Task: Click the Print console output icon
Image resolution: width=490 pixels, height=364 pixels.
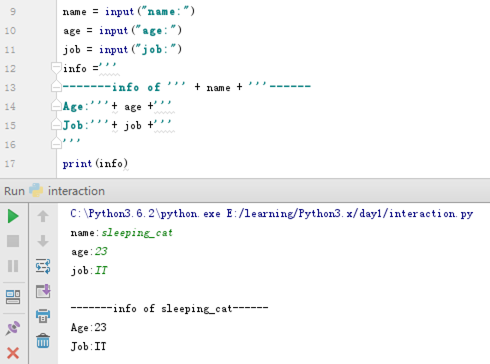Action: tap(43, 316)
